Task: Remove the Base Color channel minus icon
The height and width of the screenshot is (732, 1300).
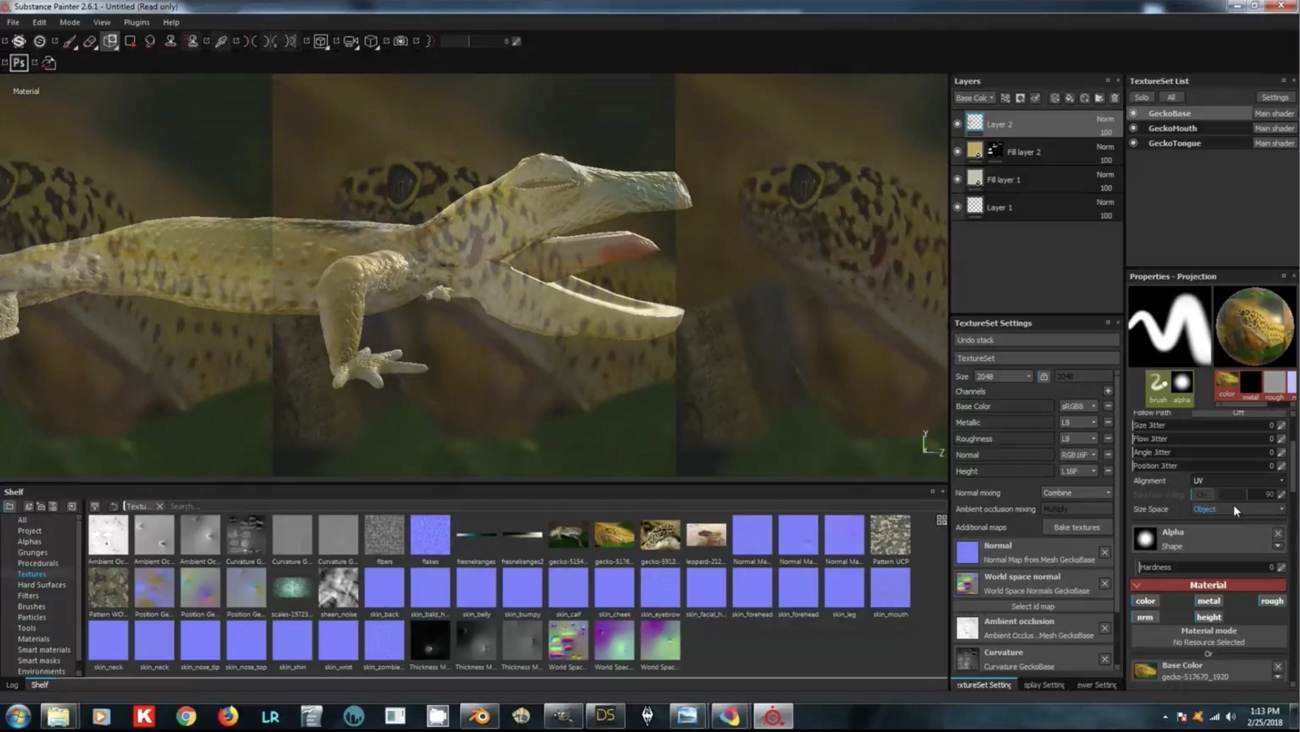Action: pos(1108,406)
